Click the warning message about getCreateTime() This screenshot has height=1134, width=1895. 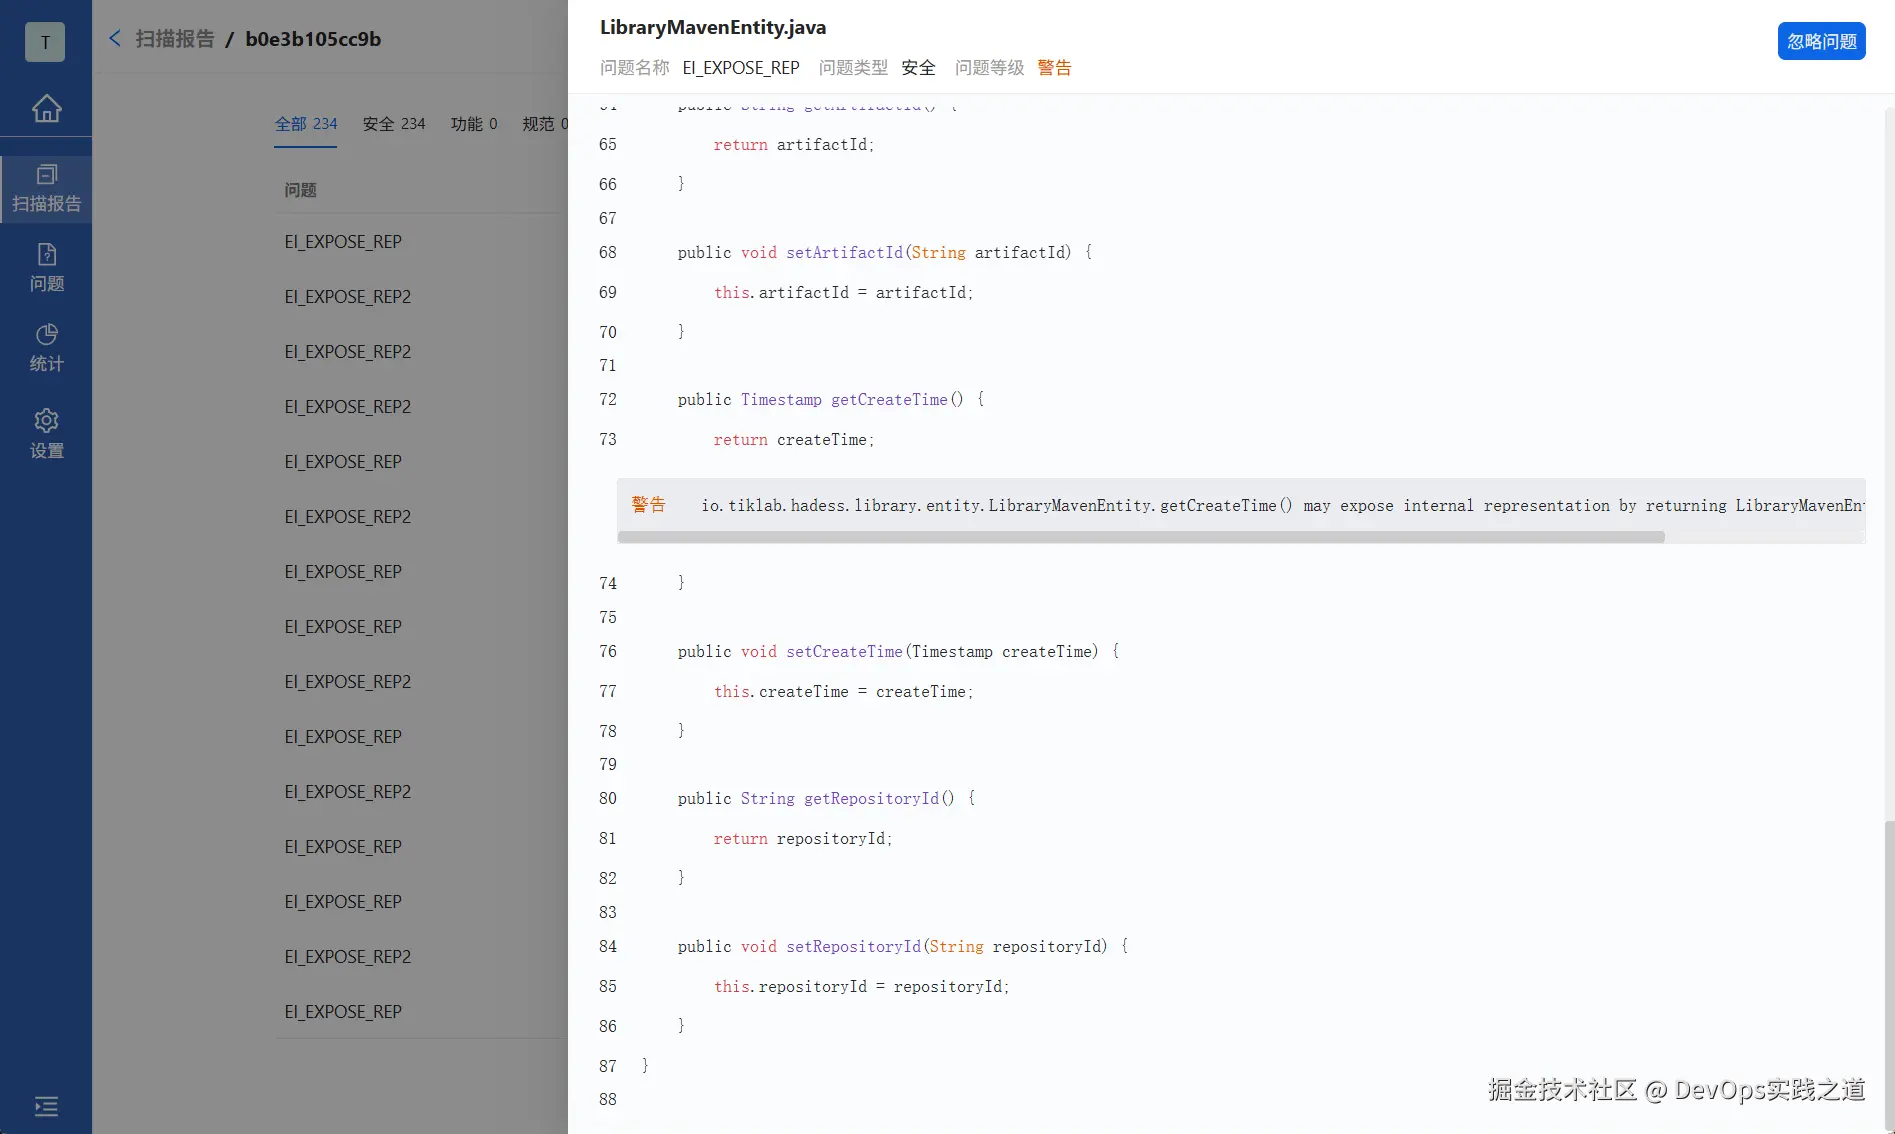(x=1241, y=505)
